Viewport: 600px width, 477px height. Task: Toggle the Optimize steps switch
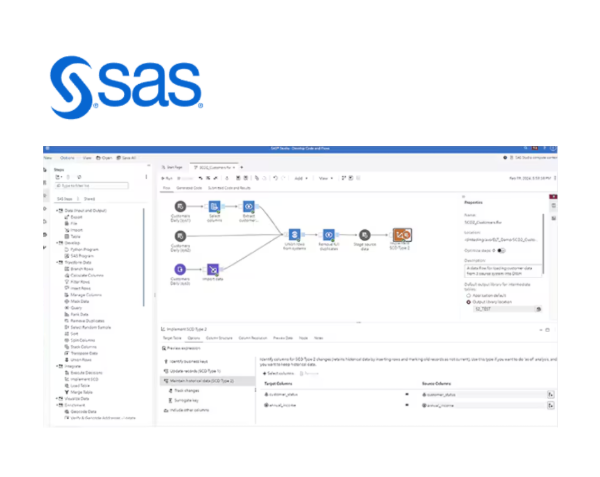(x=500, y=250)
